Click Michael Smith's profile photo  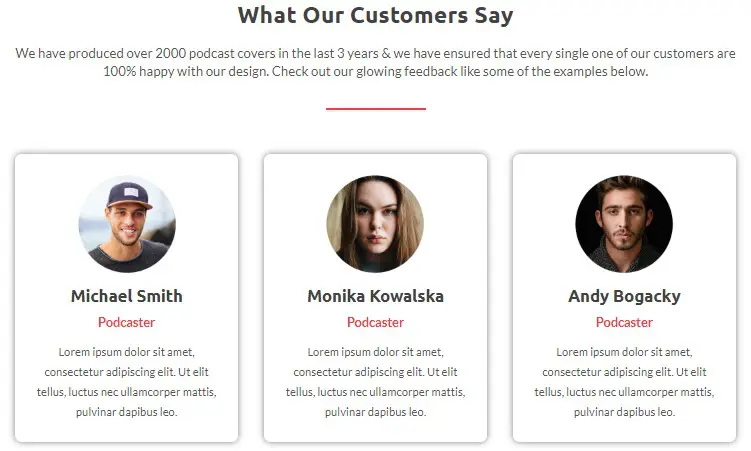point(127,224)
